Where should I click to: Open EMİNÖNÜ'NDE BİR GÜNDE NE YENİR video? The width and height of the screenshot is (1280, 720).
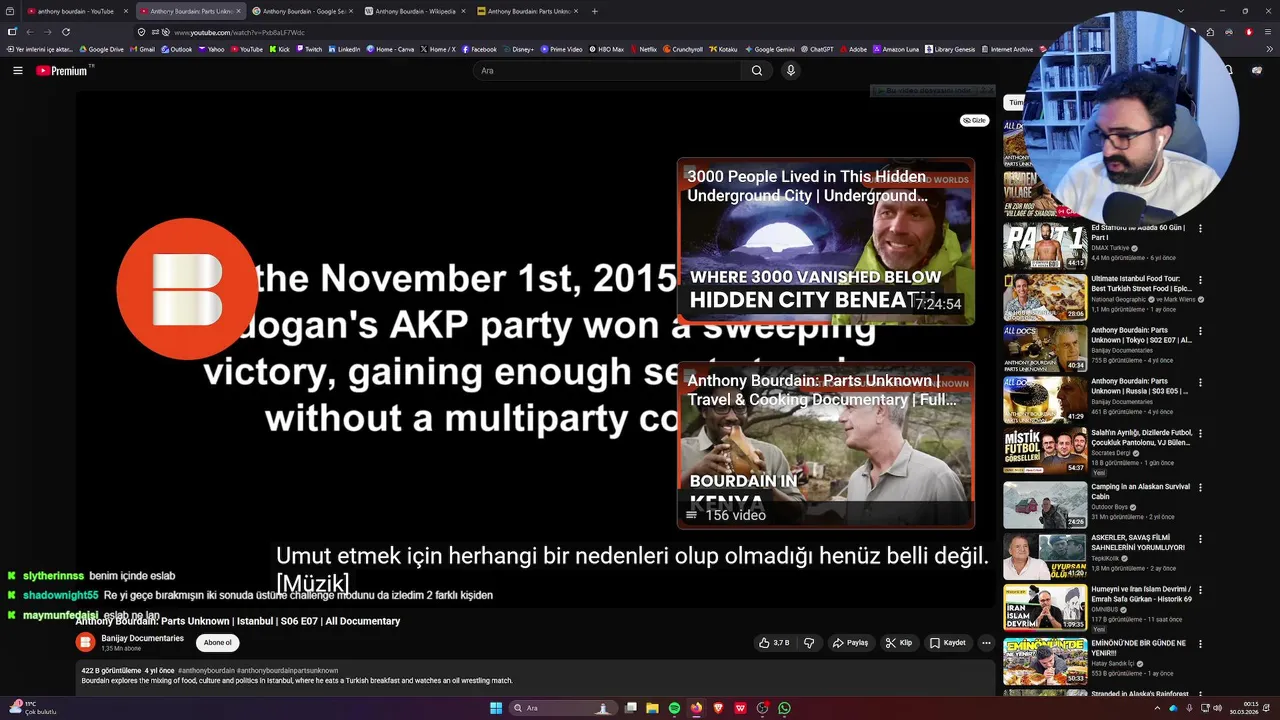pyautogui.click(x=1045, y=661)
